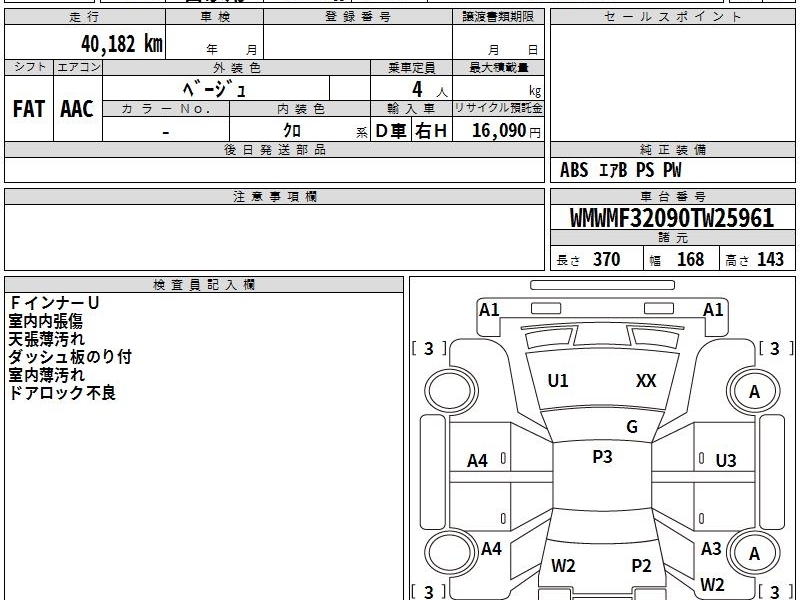
Task: Click the 注意事項欄 header
Action: 274,196
